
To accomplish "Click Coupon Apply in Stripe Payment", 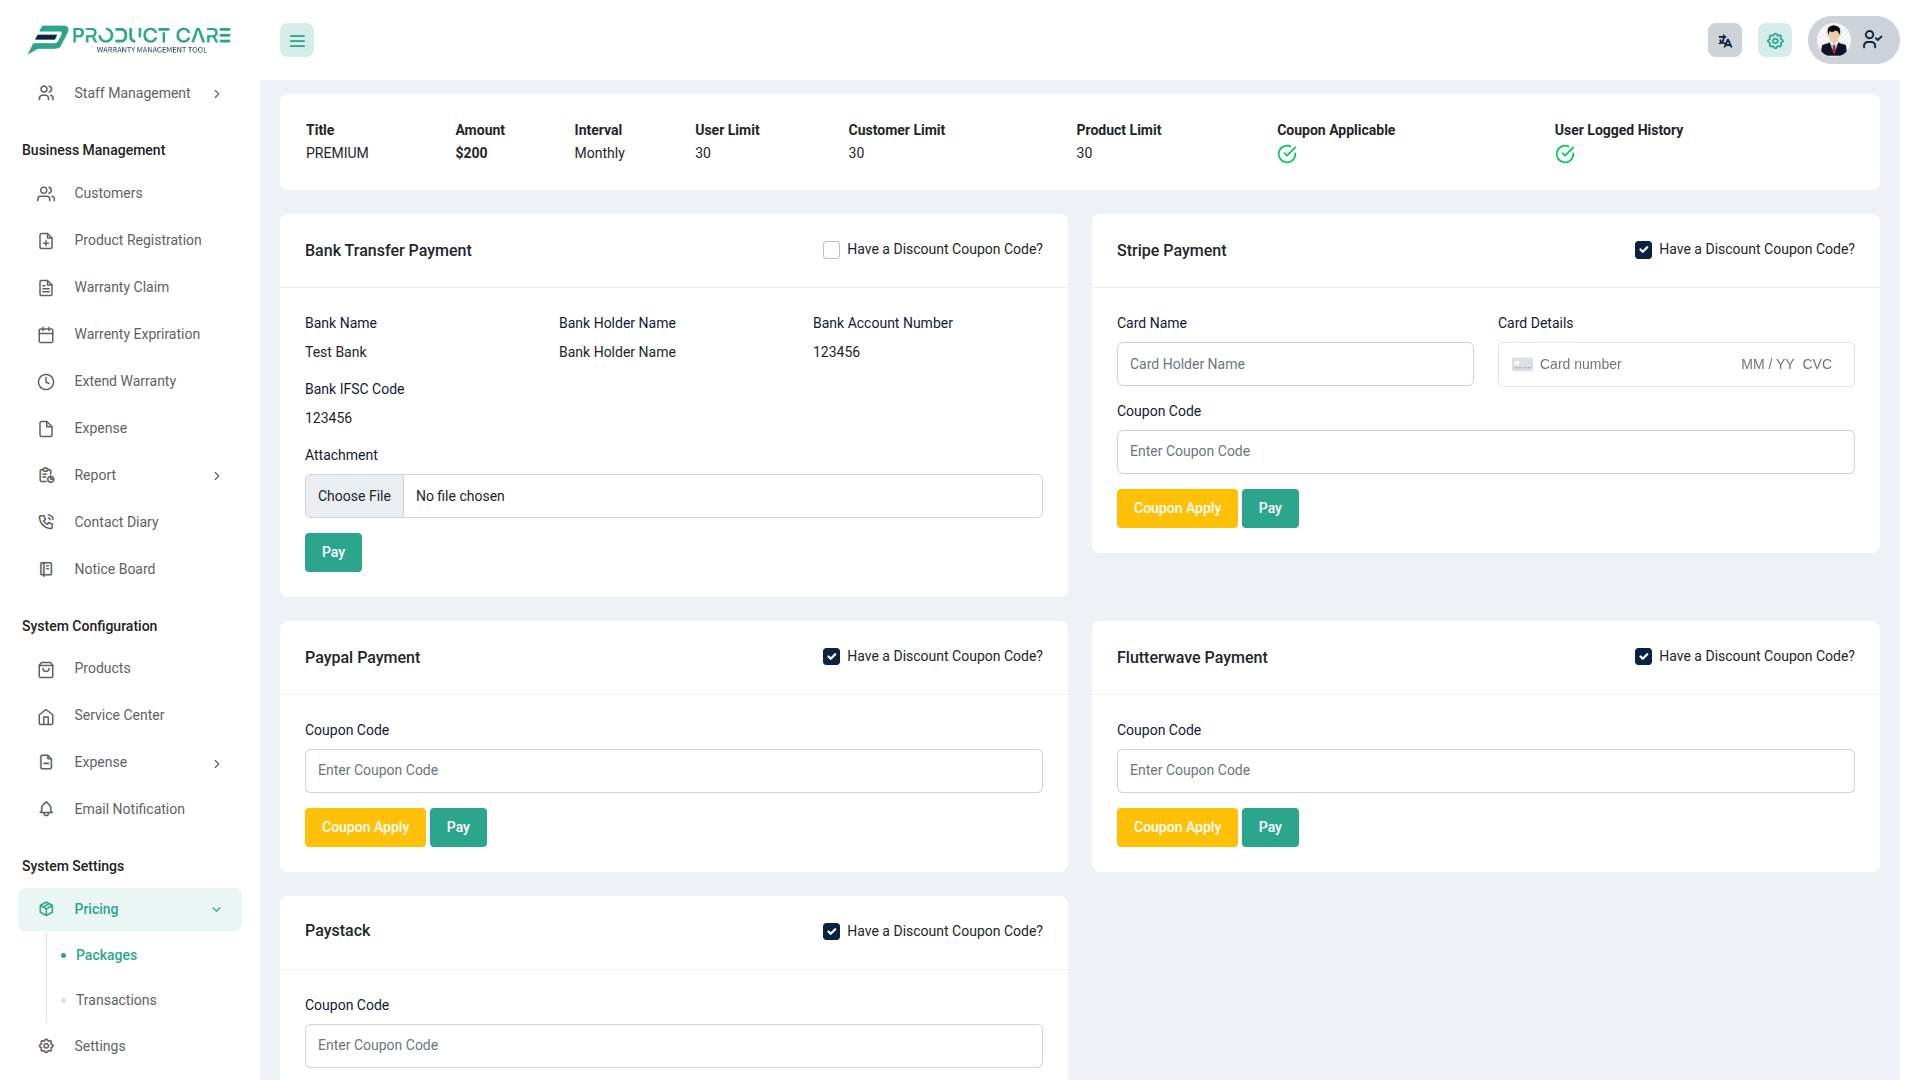I will pos(1177,508).
